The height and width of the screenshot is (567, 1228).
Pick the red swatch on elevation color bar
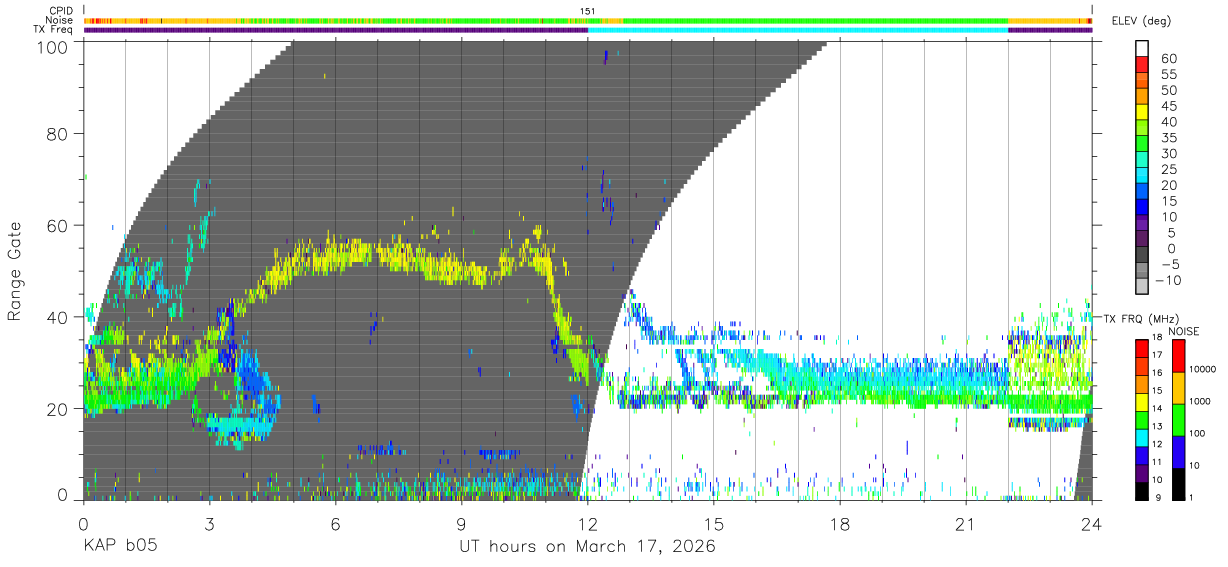point(1143,66)
